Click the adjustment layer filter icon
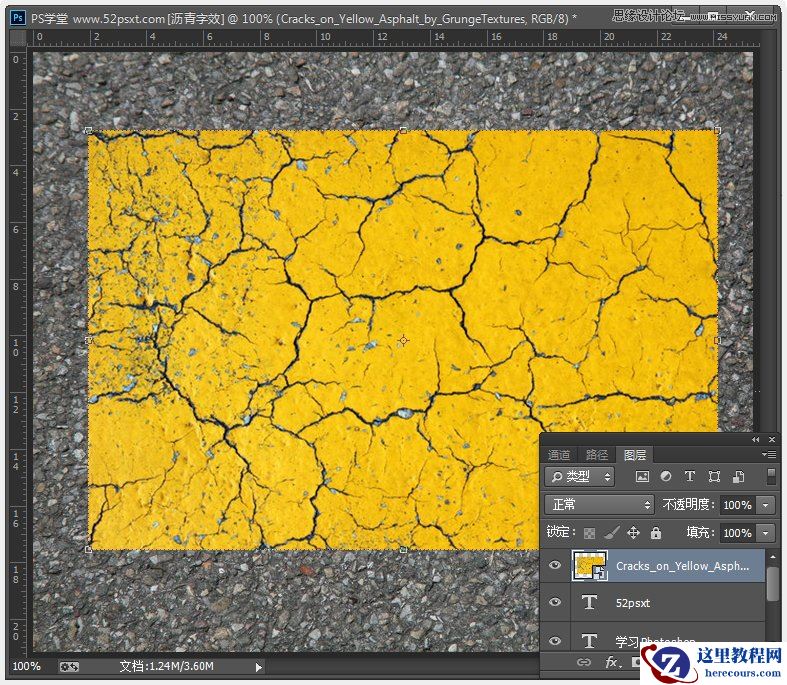787x685 pixels. pyautogui.click(x=666, y=477)
